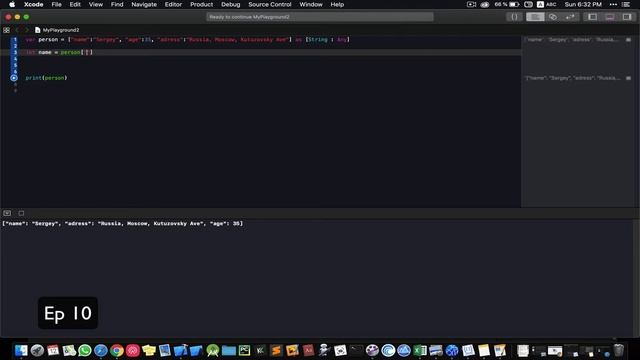The image size is (640, 360).
Task: Open Finder from the Dock
Action: click(x=21, y=350)
